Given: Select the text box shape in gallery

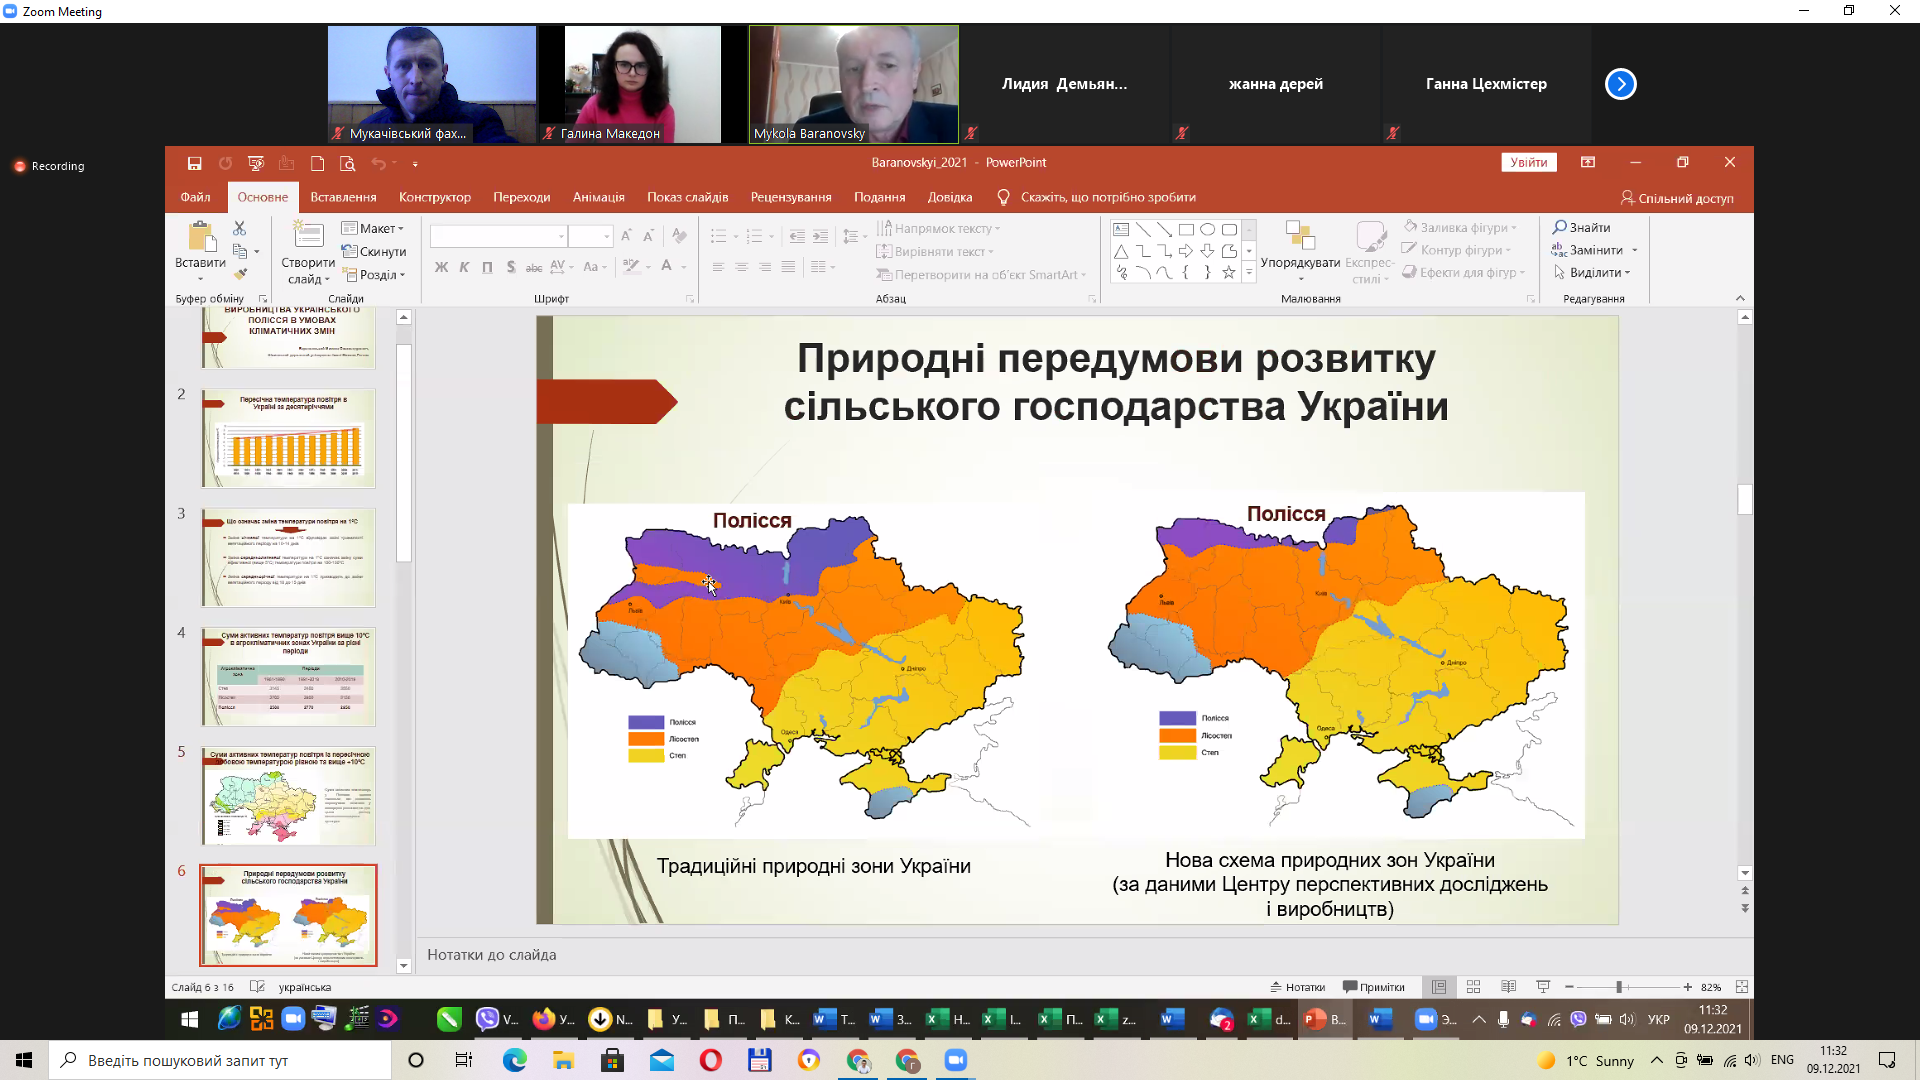Looking at the screenshot, I should 1121,229.
